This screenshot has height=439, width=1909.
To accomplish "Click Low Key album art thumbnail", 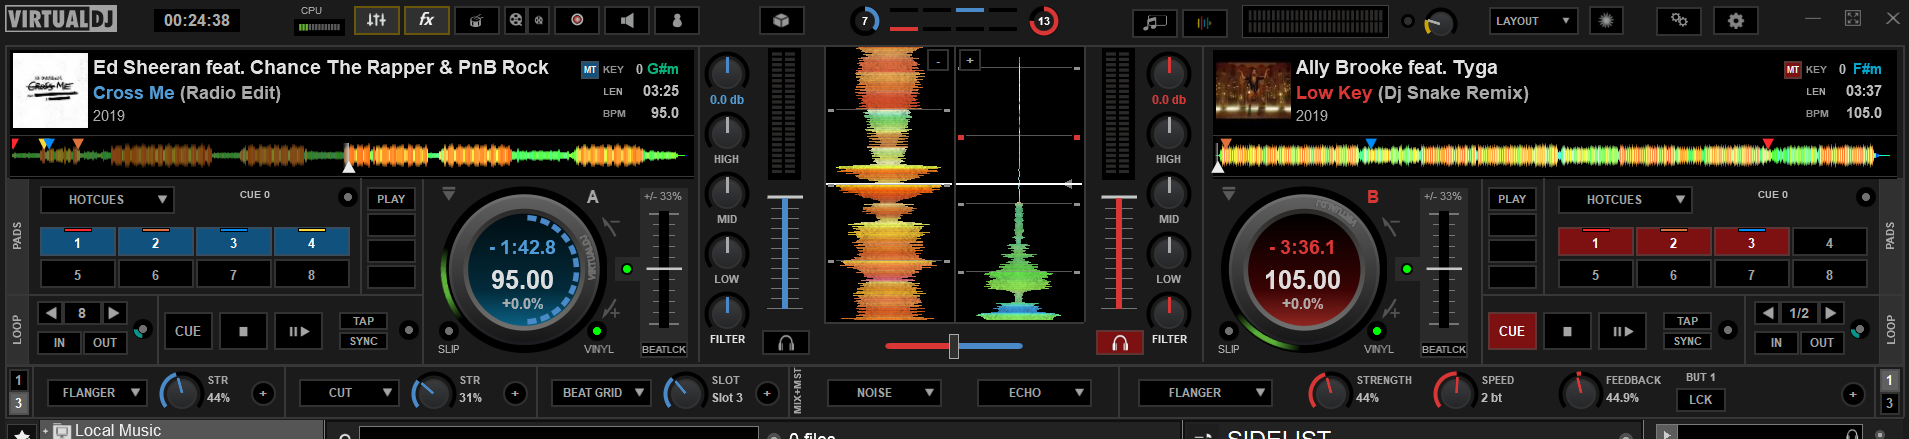I will tap(1253, 90).
